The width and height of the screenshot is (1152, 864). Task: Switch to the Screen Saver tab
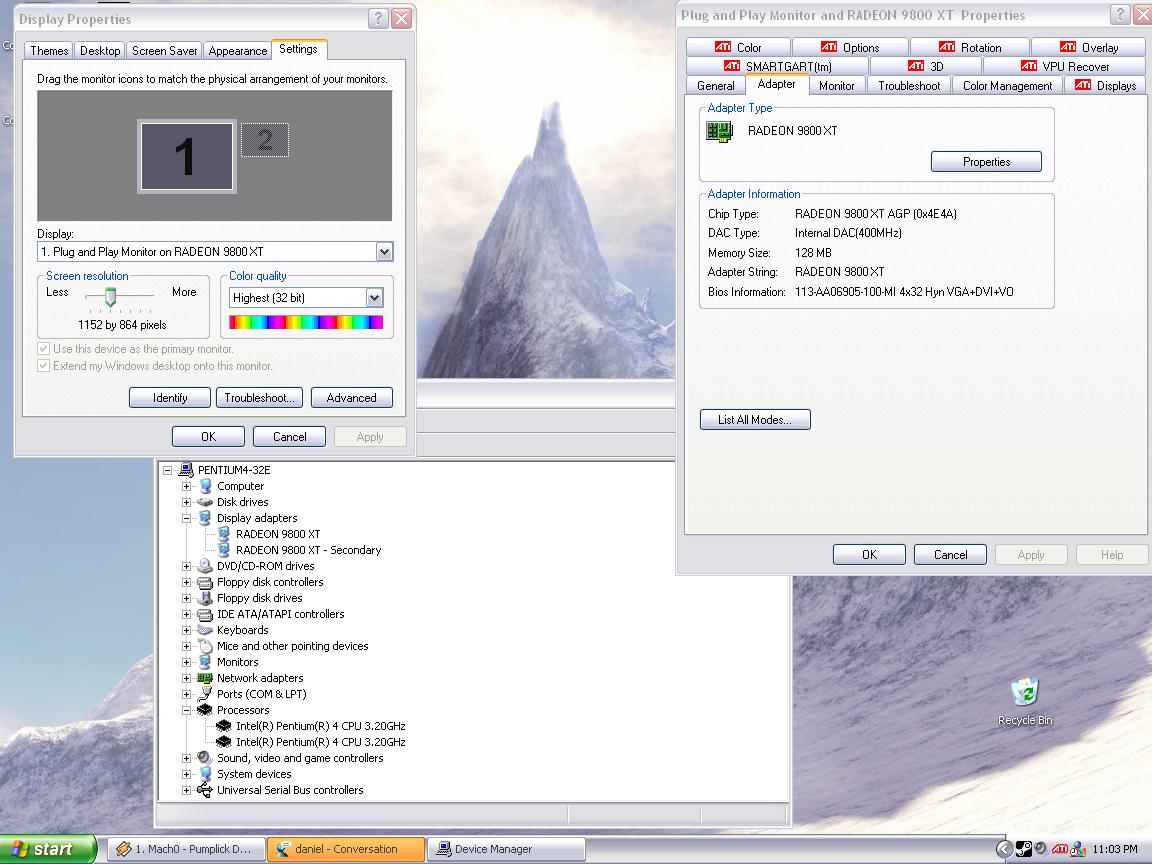165,51
